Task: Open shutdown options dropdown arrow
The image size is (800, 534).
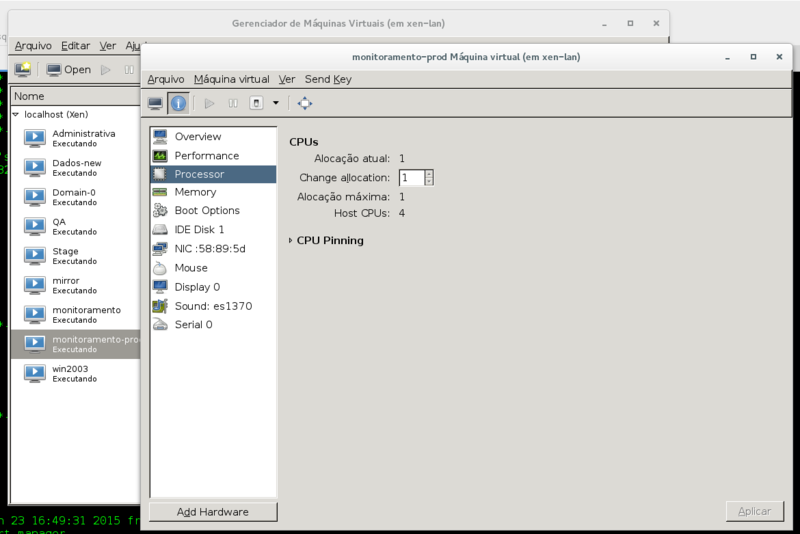Action: 276,103
